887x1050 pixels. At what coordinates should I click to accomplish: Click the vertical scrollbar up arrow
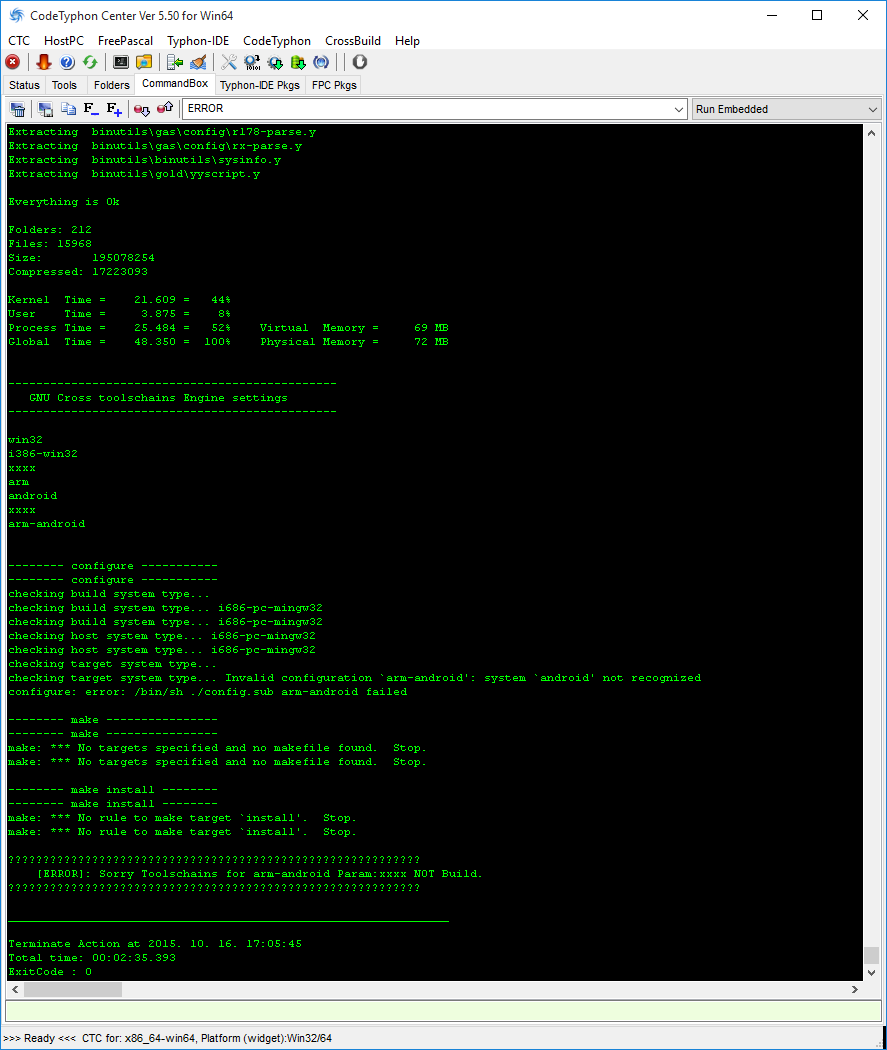tap(871, 133)
